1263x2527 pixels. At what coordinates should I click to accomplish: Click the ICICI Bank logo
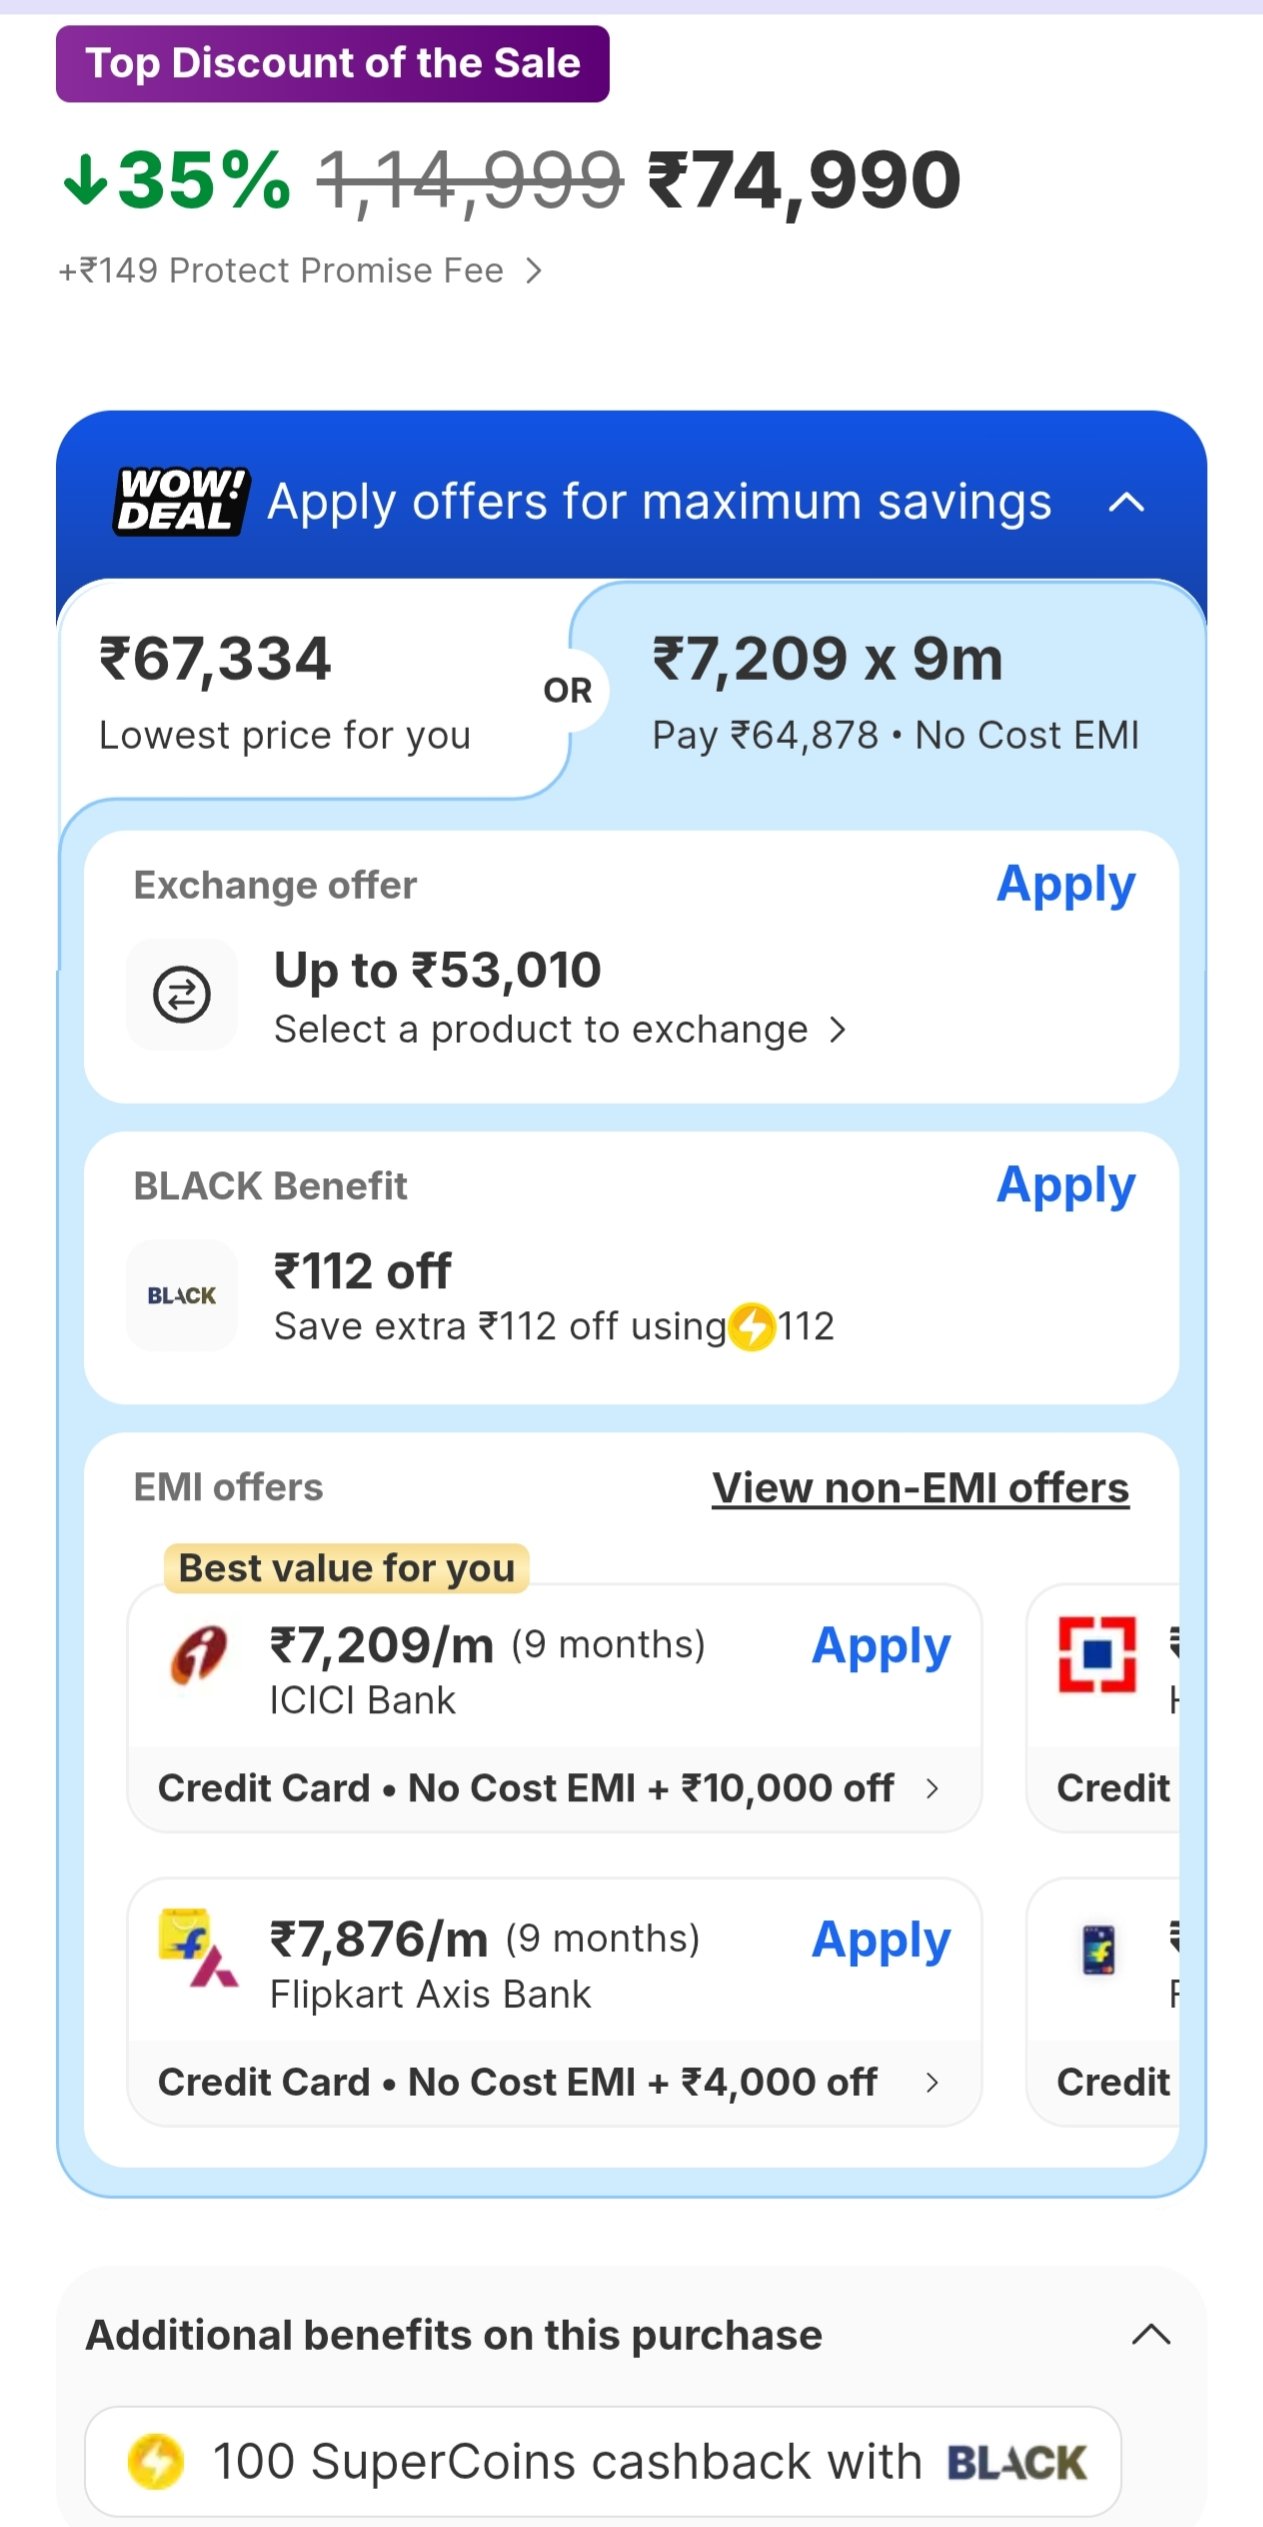pos(198,1655)
